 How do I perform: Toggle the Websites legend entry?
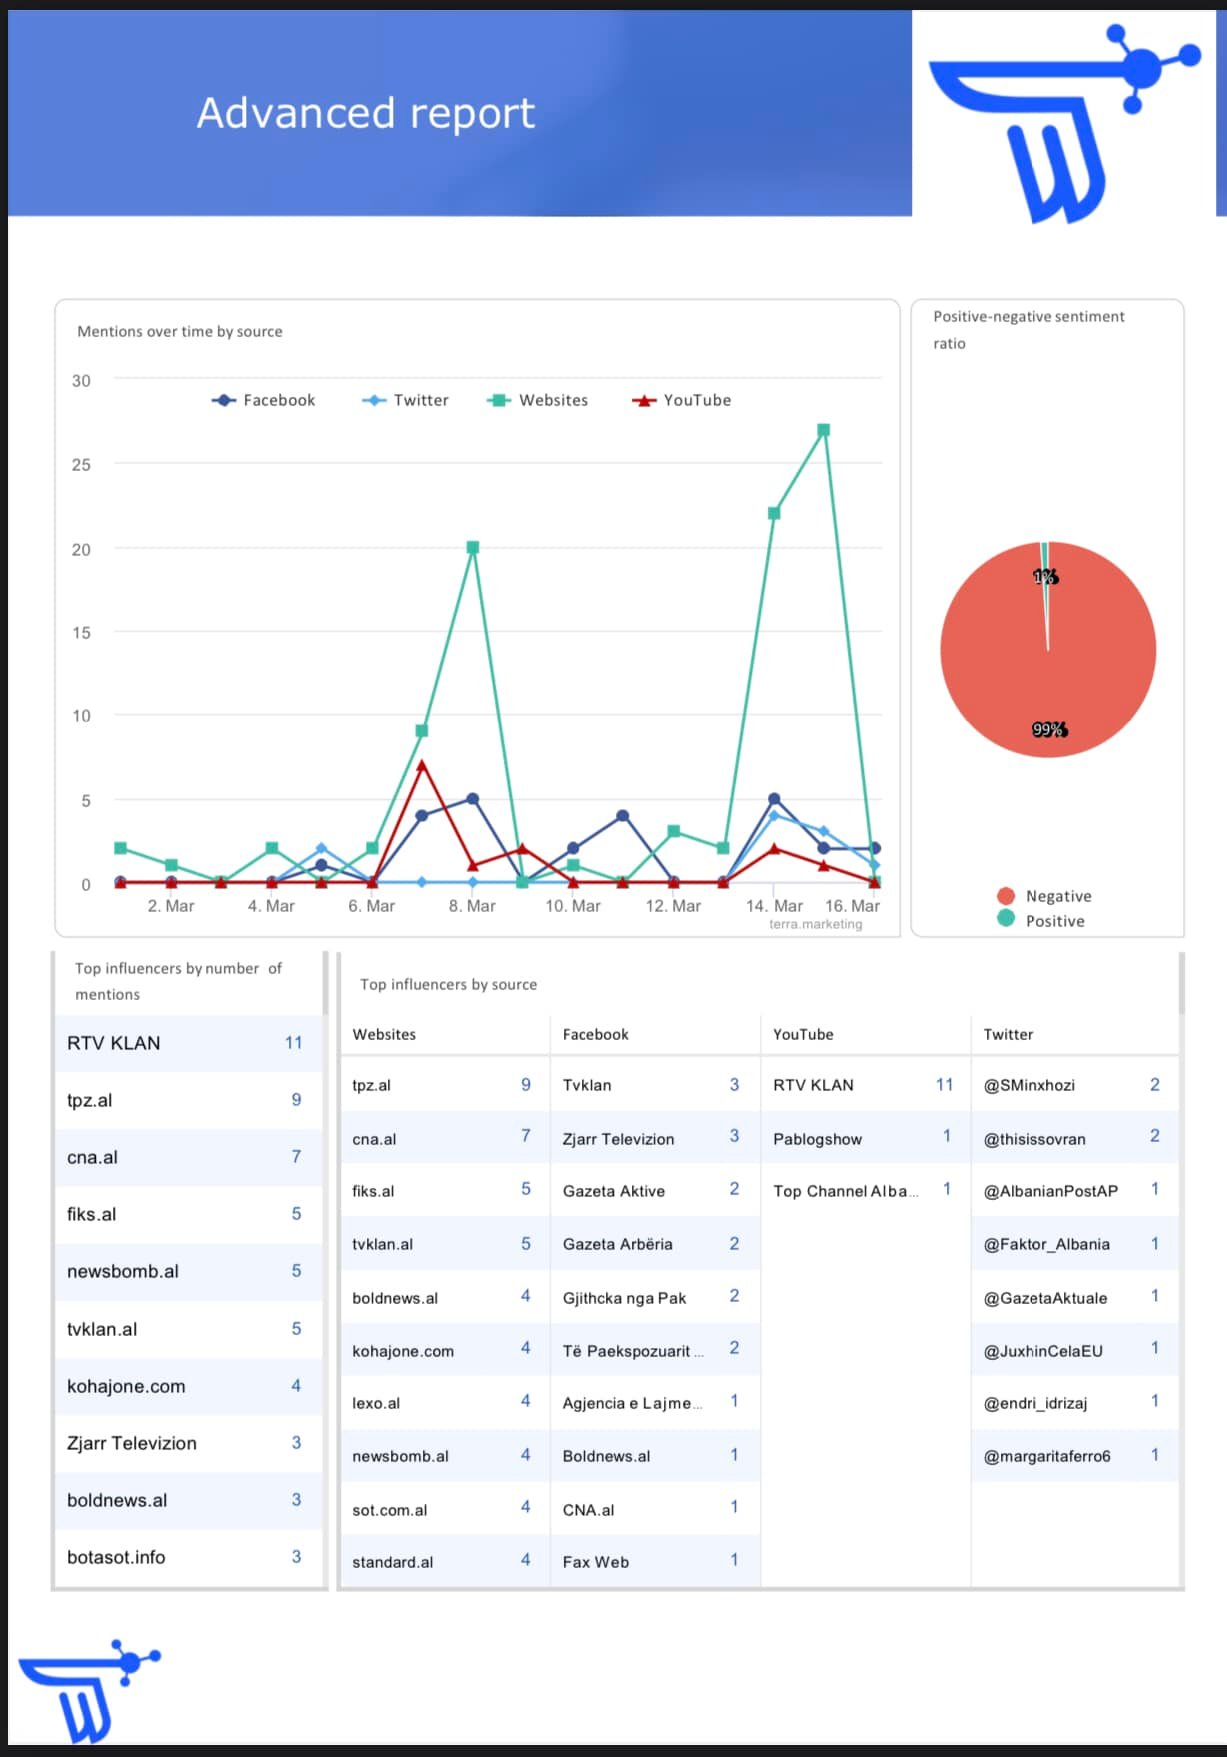pyautogui.click(x=538, y=400)
